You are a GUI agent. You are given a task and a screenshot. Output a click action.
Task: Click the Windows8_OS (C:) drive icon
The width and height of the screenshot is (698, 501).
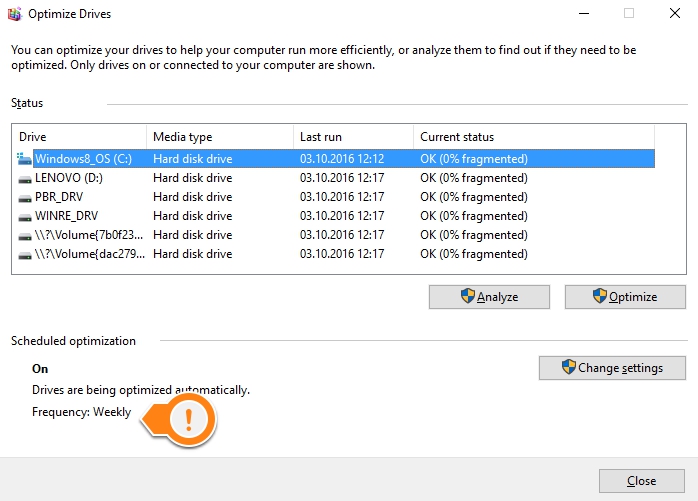click(26, 158)
